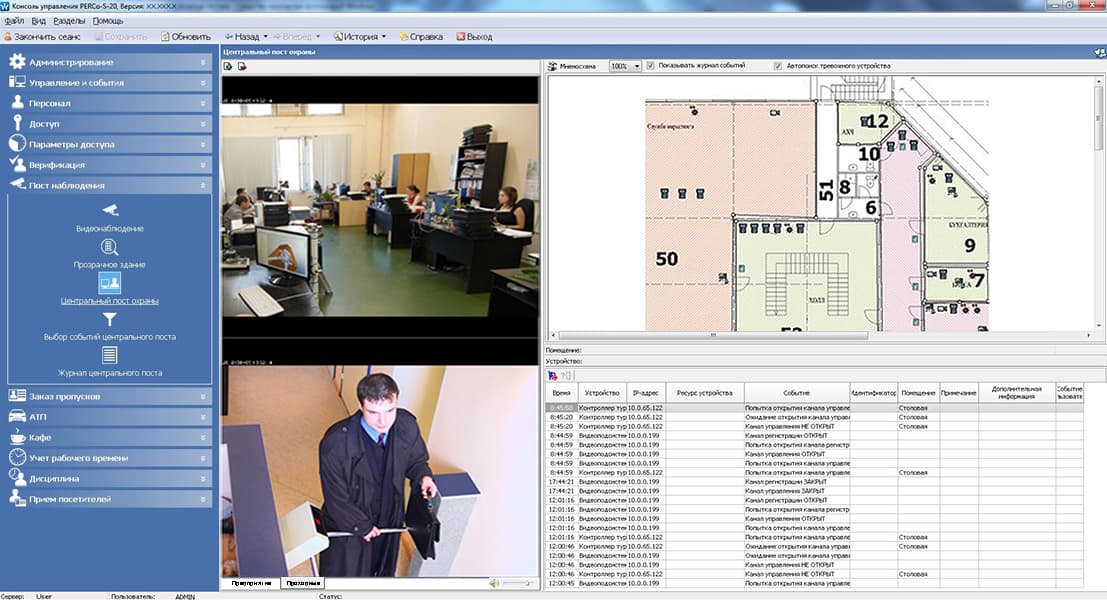Click Закончить сеанс button

(40, 37)
